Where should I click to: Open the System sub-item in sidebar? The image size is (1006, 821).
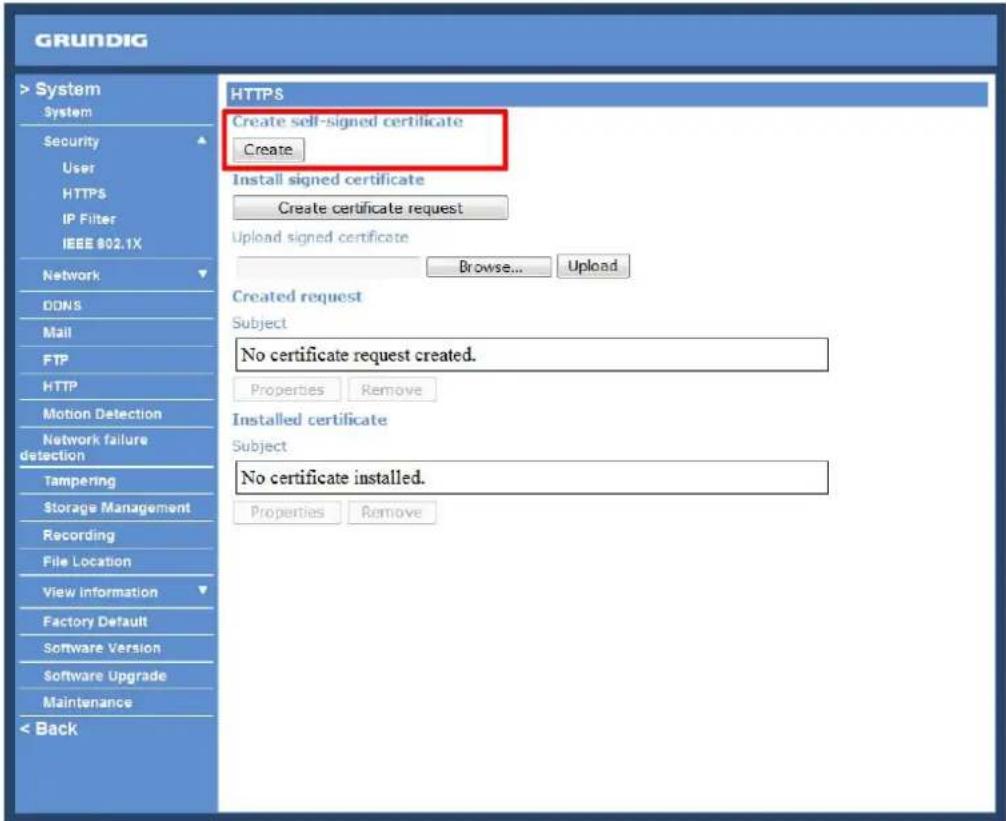click(67, 112)
